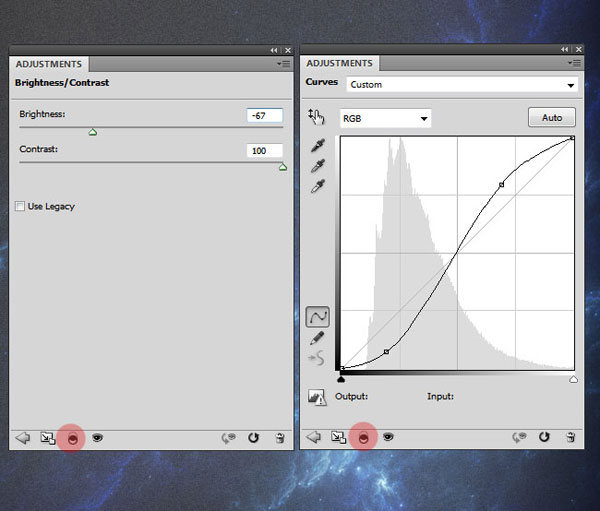
Task: Select ADJUSTMENTS tab in Curves panel
Action: click(x=339, y=63)
